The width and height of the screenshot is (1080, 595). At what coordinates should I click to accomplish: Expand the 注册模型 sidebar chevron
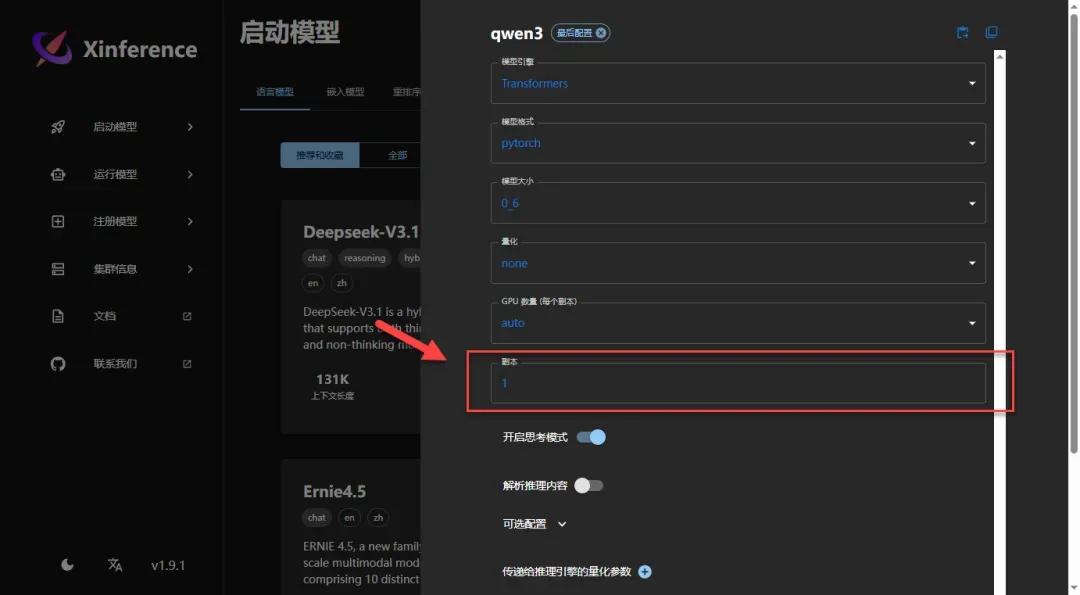point(190,221)
